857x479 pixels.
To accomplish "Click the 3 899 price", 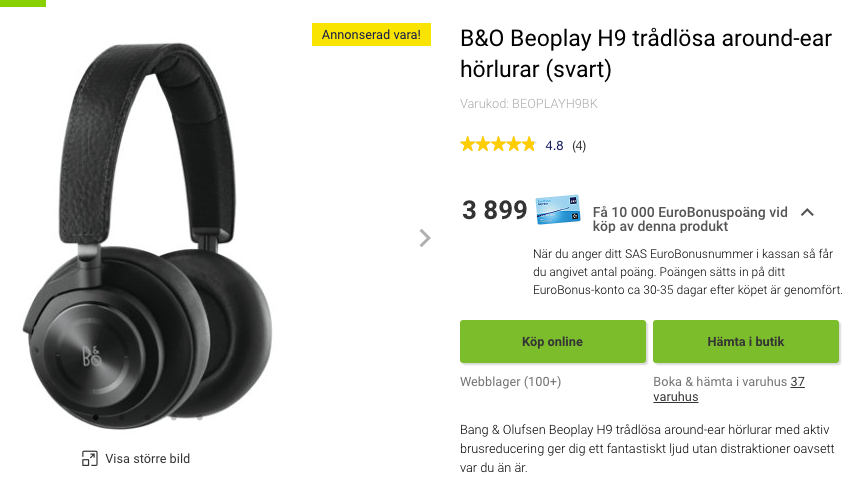I will 494,210.
